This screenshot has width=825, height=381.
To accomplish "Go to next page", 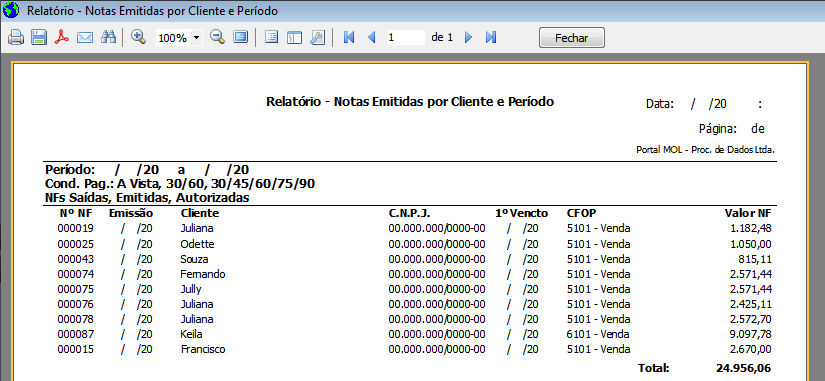I will 469,37.
